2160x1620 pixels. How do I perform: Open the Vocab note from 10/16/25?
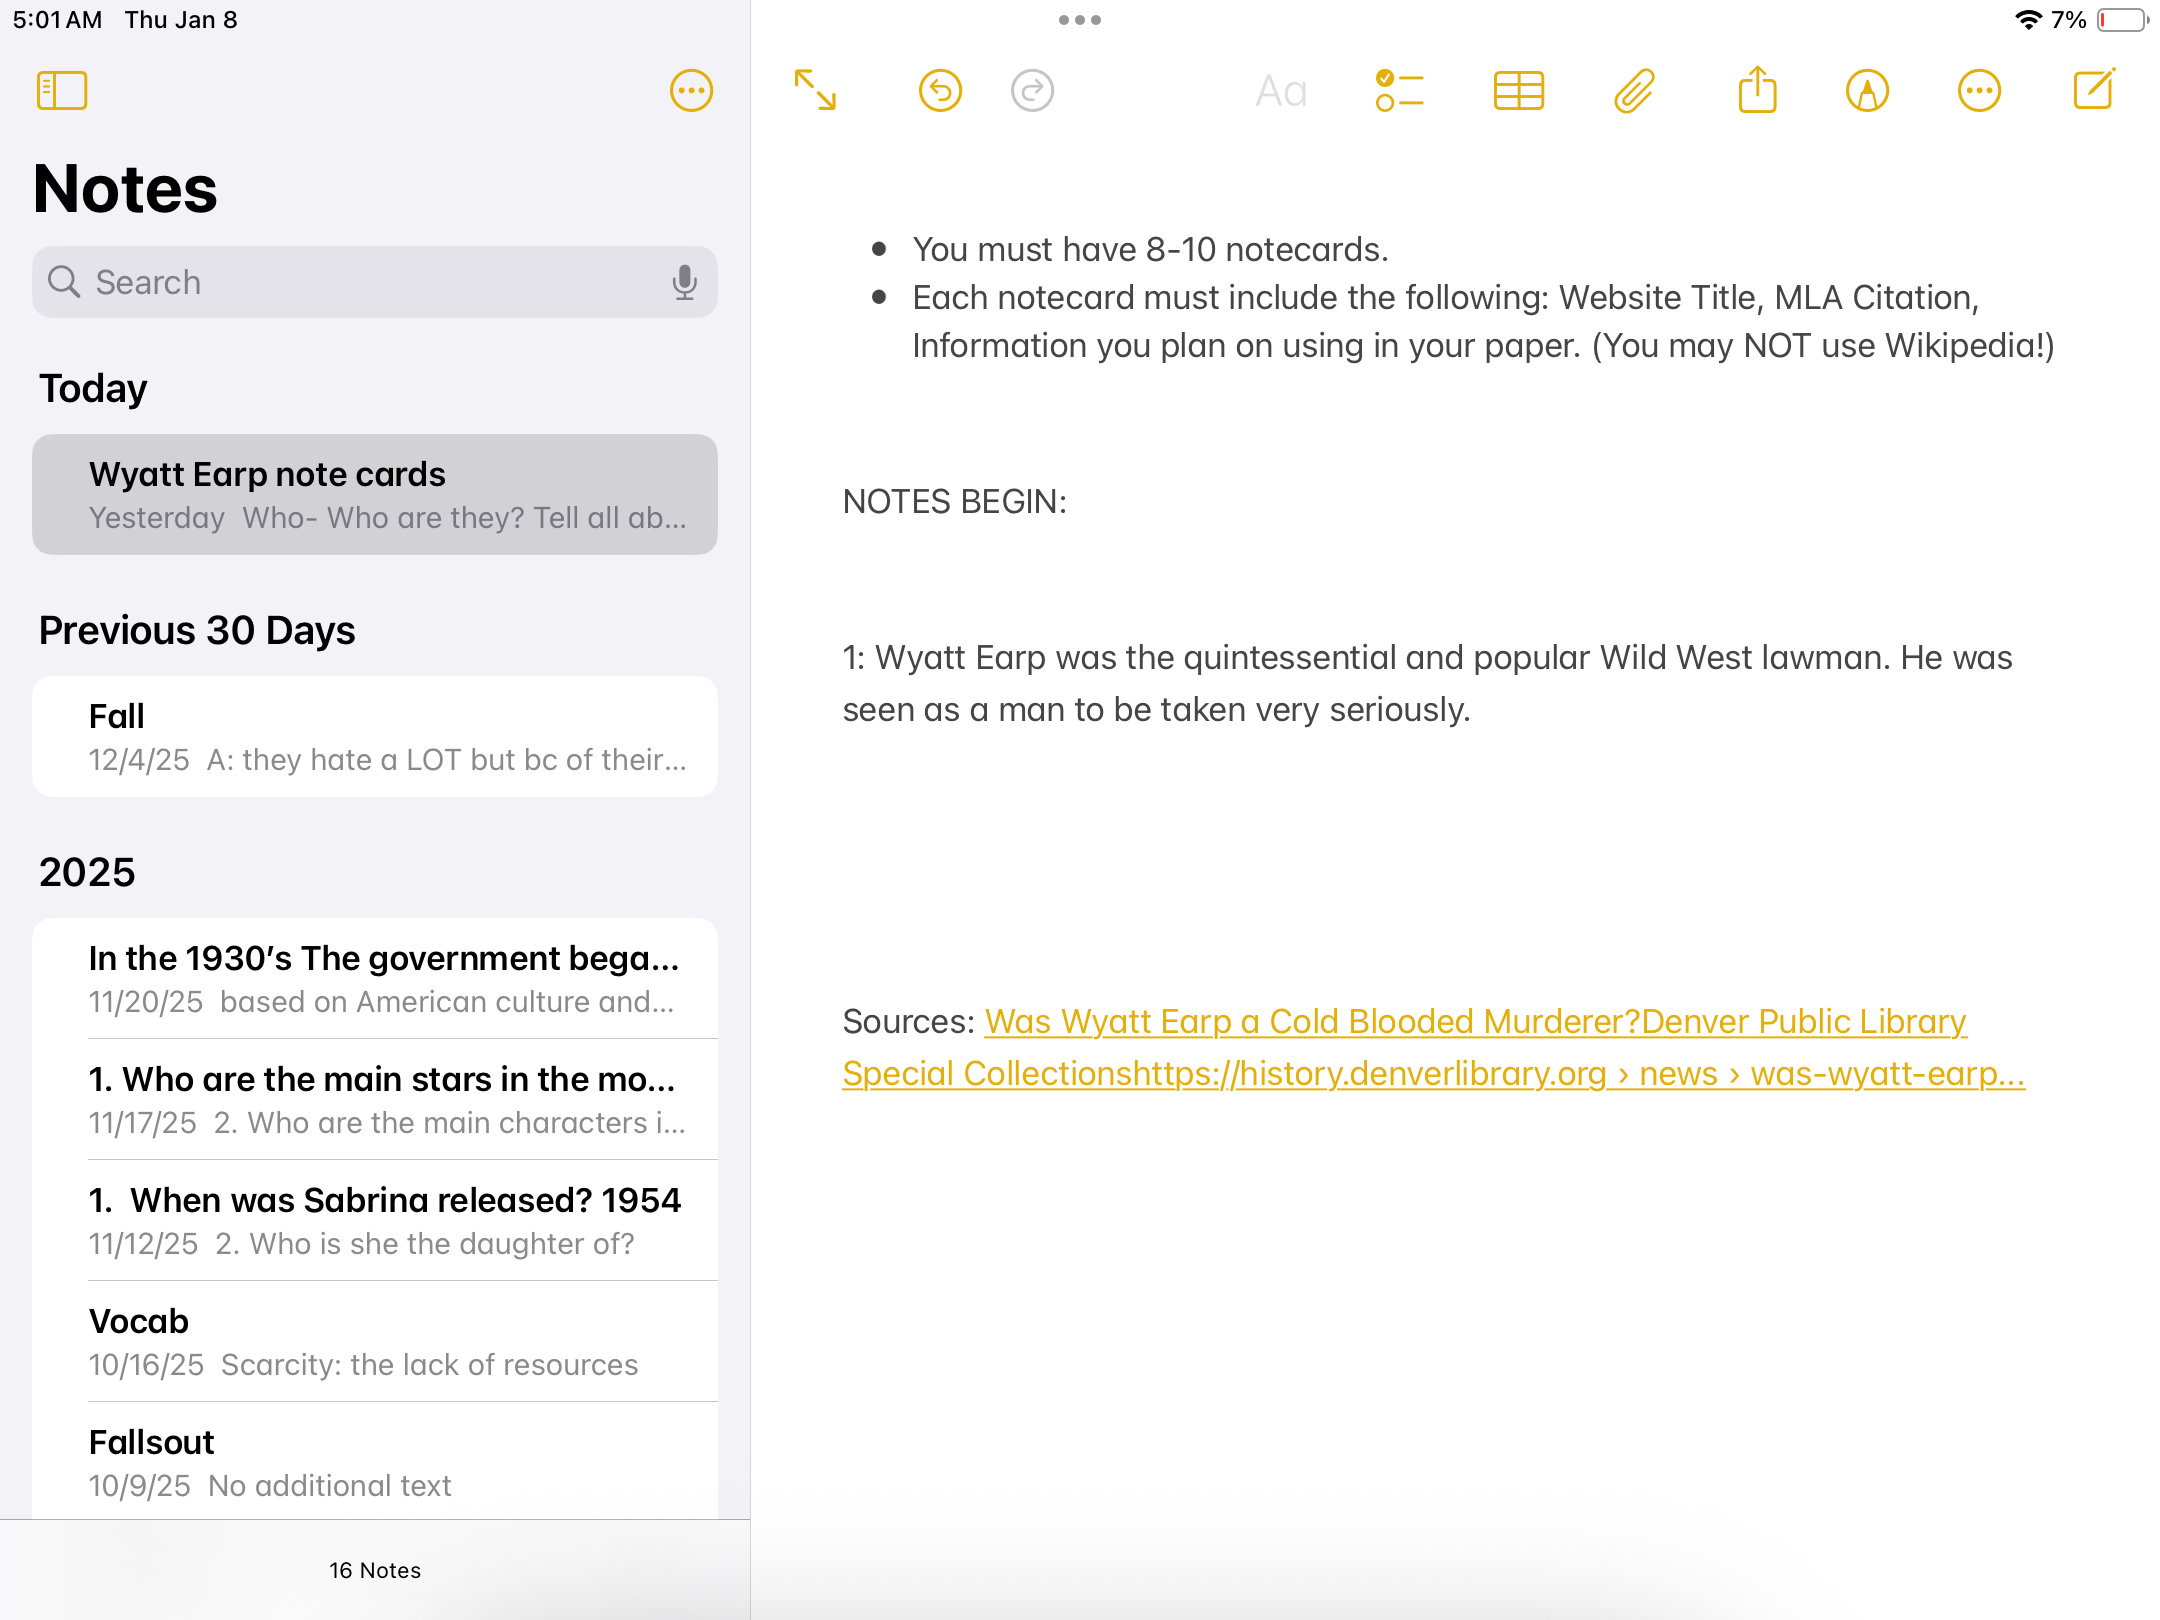coord(375,1342)
